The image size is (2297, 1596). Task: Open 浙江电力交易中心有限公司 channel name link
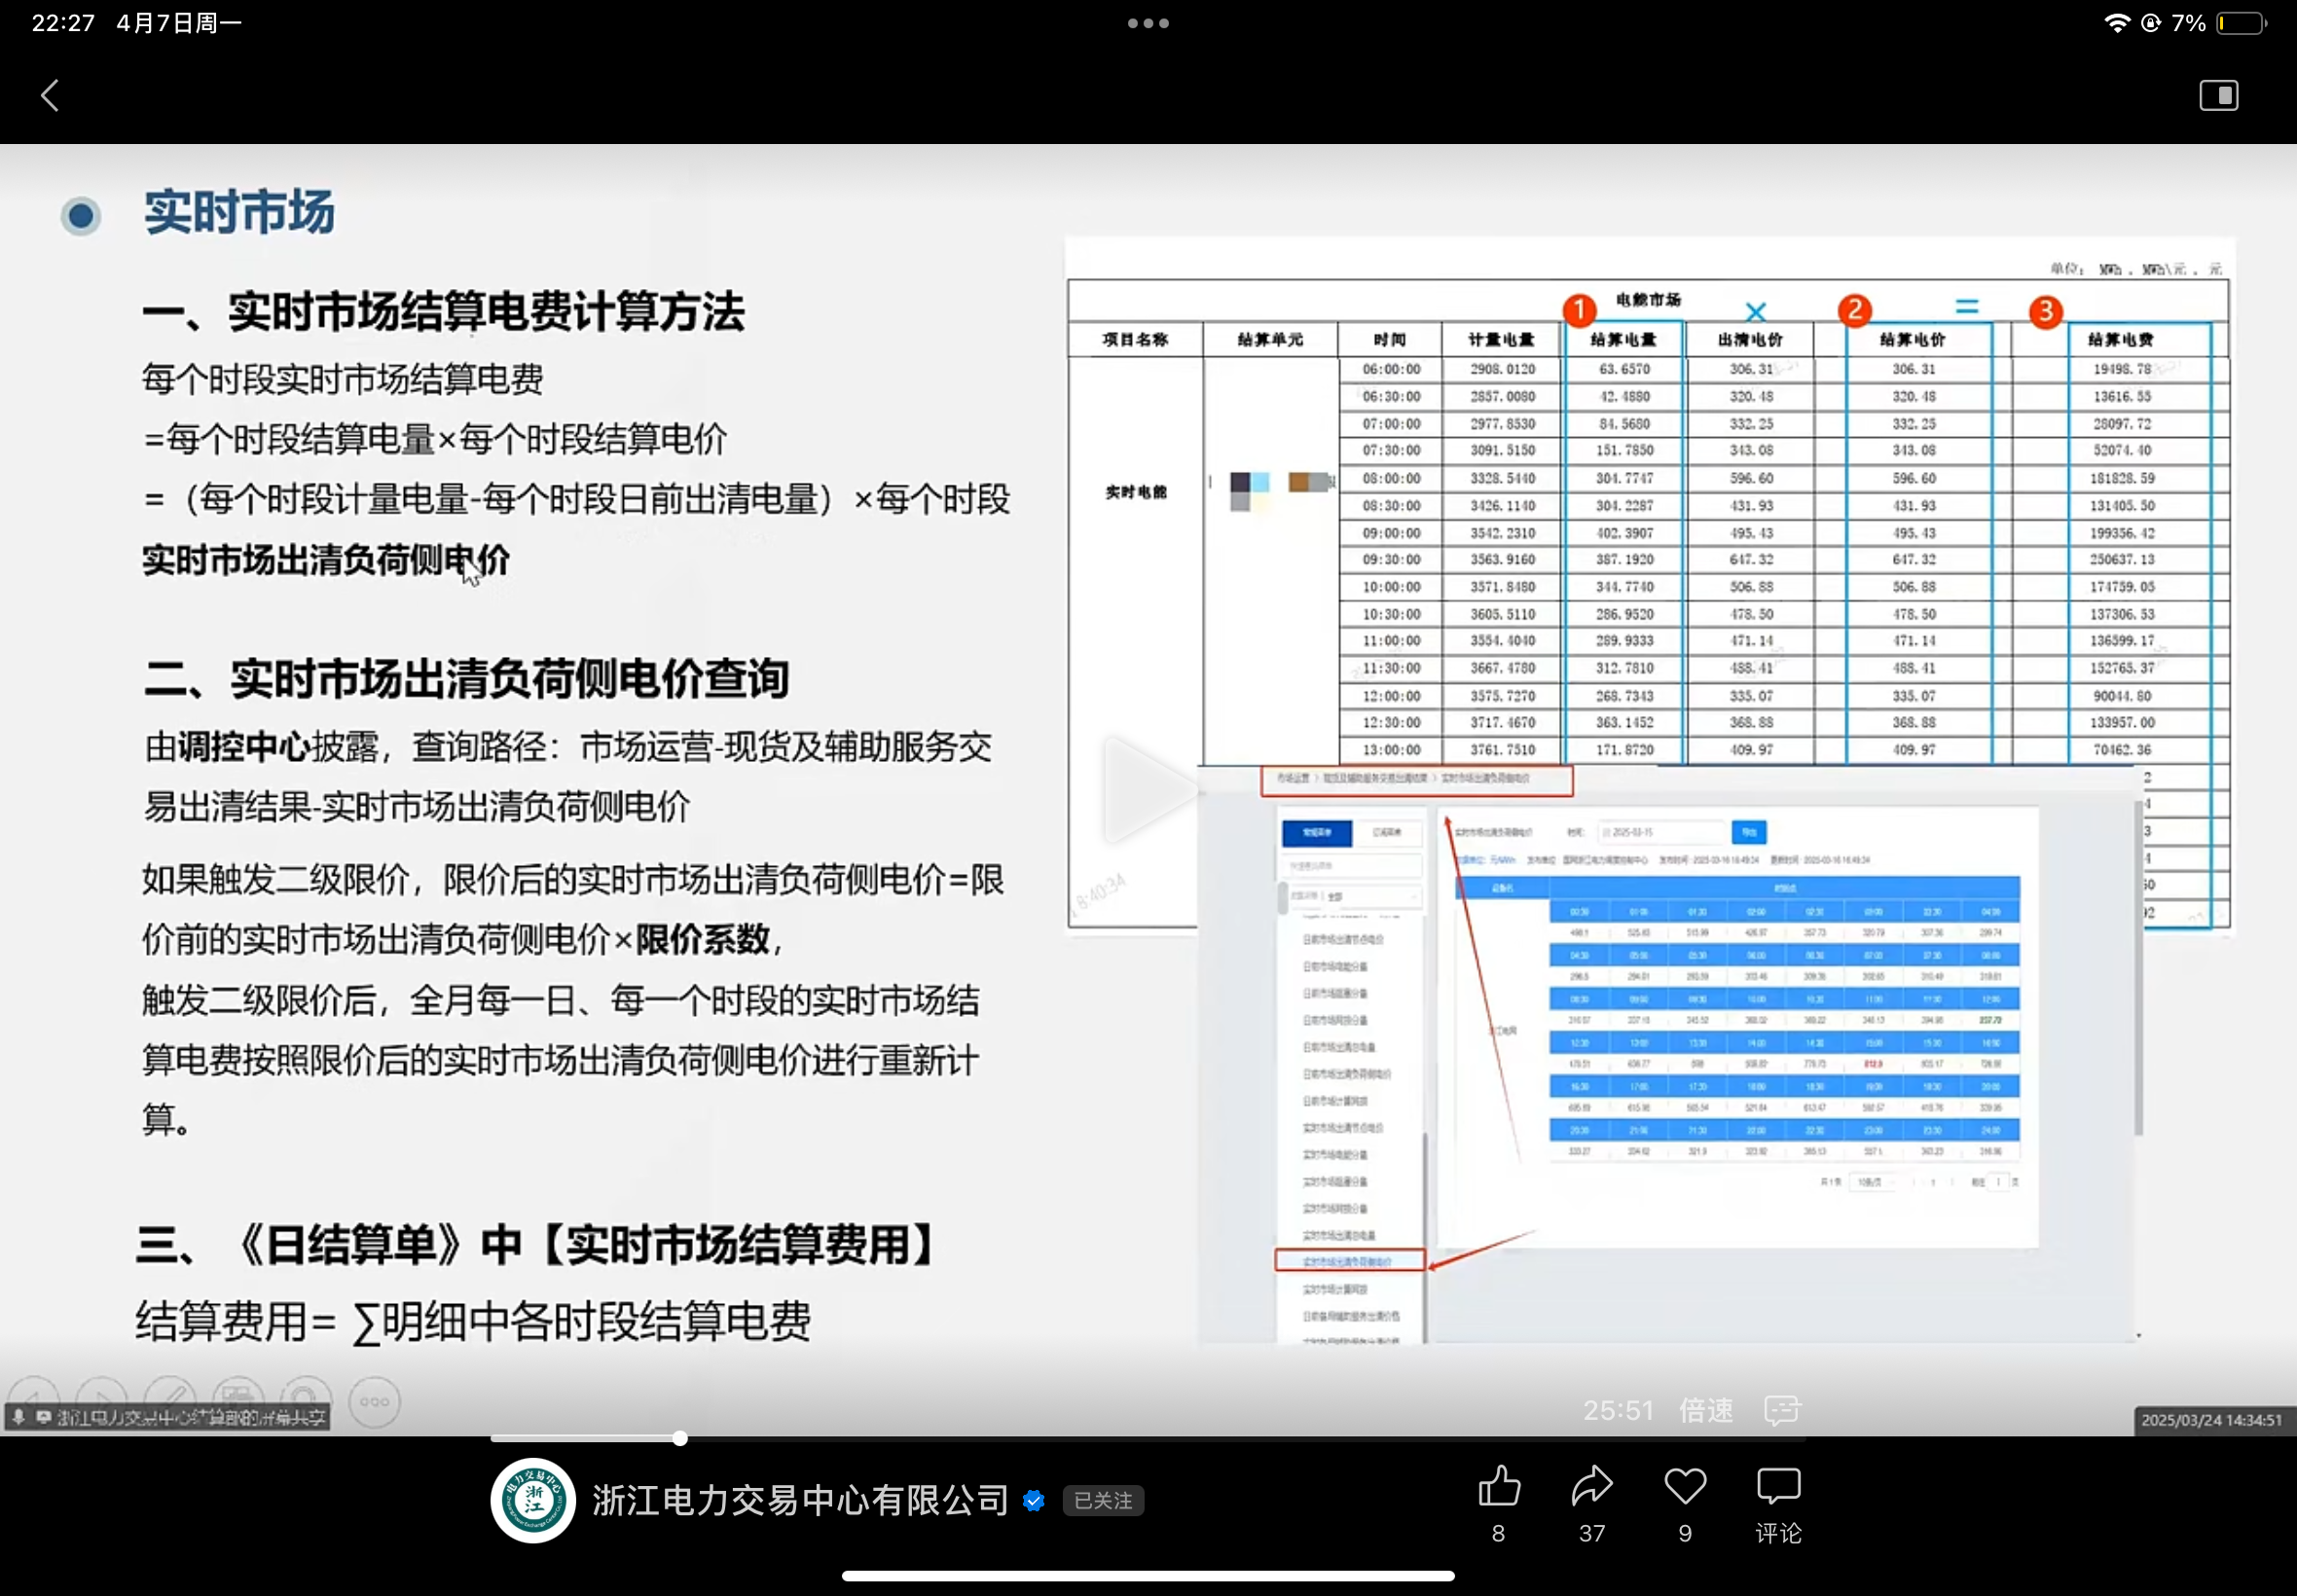[x=800, y=1501]
